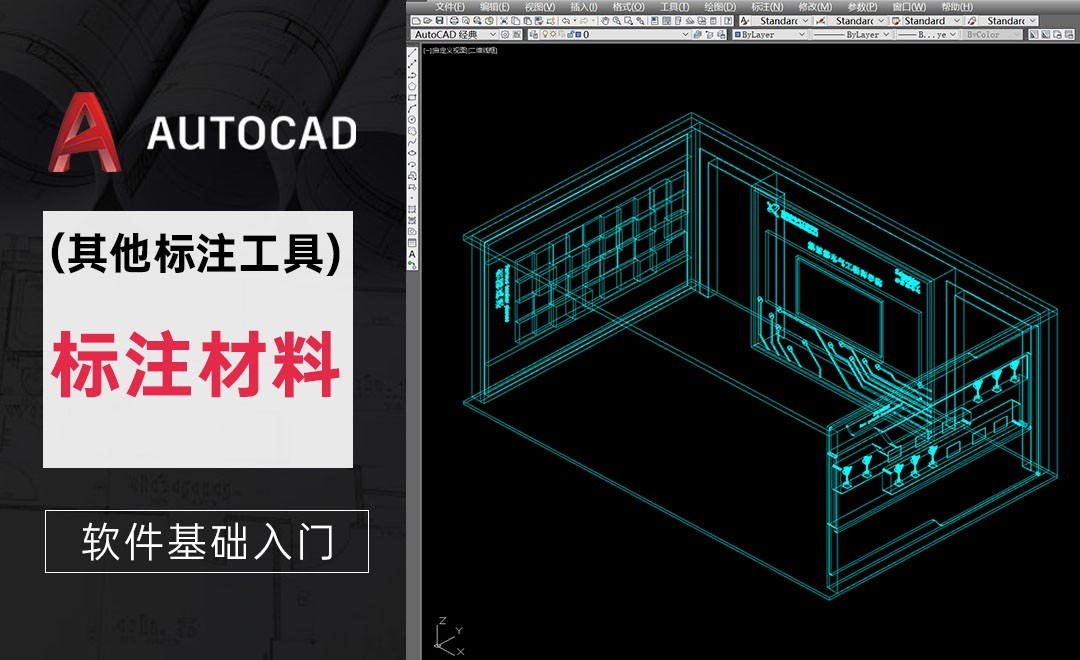The image size is (1080, 660).
Task: Open the 视图(V) menu
Action: tap(539, 7)
